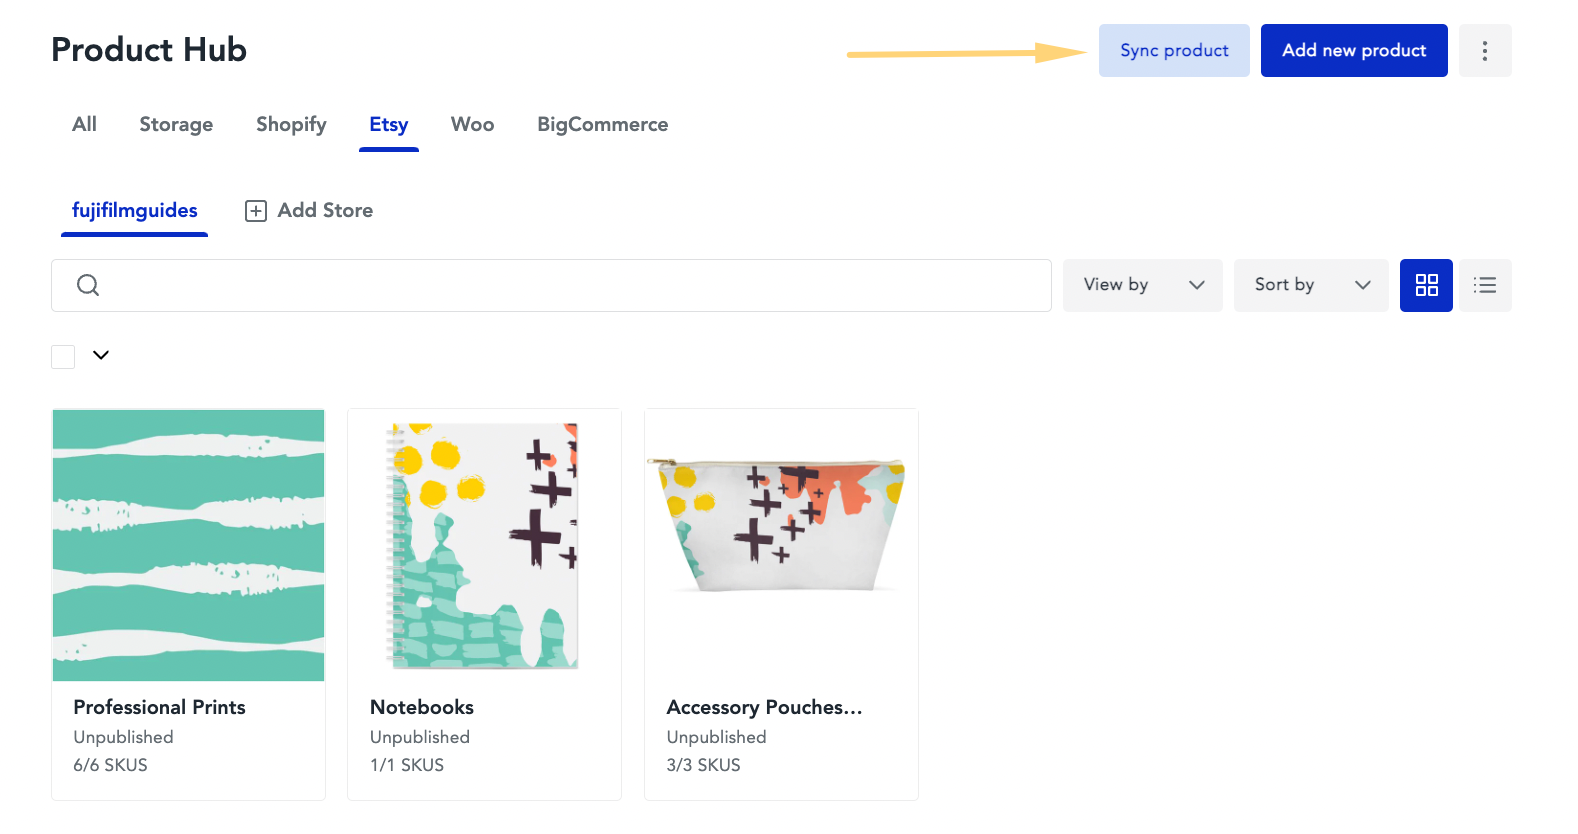Click the plus icon beside Add Store

(256, 211)
